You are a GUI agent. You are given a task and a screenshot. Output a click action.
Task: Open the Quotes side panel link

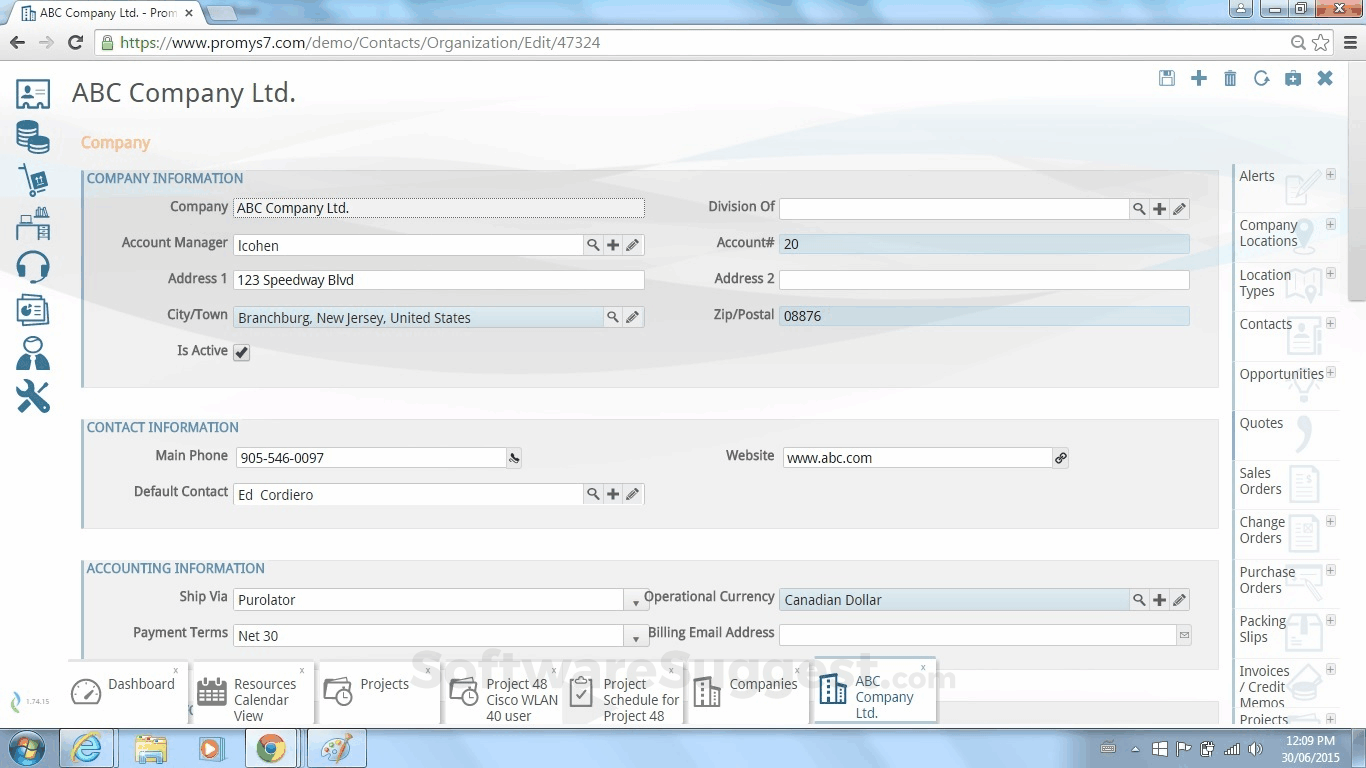tap(1261, 423)
